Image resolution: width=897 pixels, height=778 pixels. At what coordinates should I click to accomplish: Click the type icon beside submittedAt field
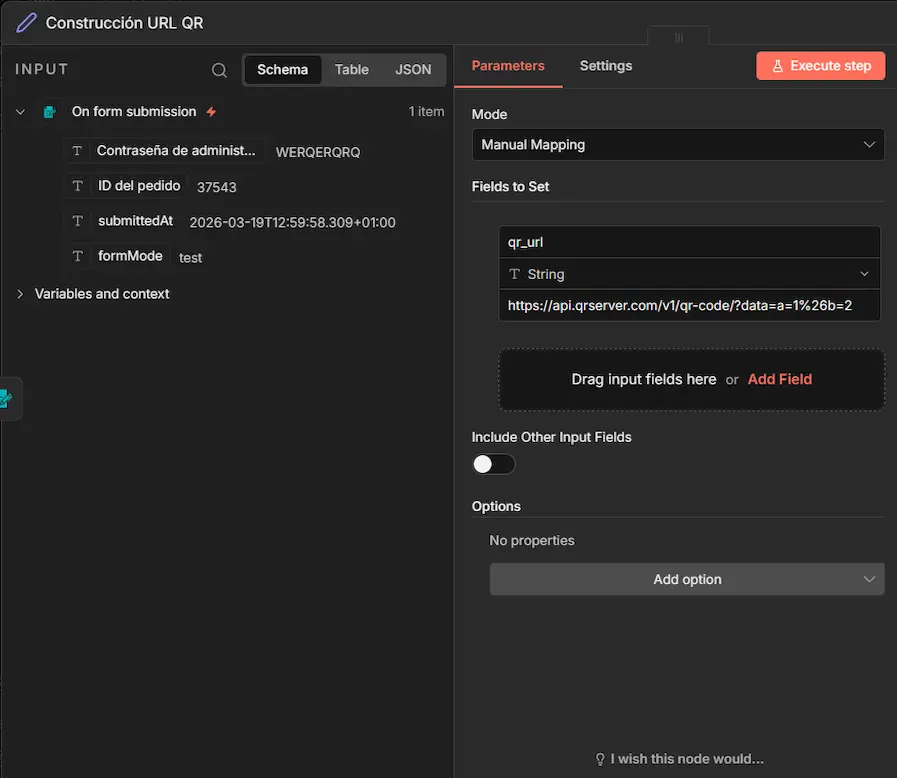tap(77, 221)
